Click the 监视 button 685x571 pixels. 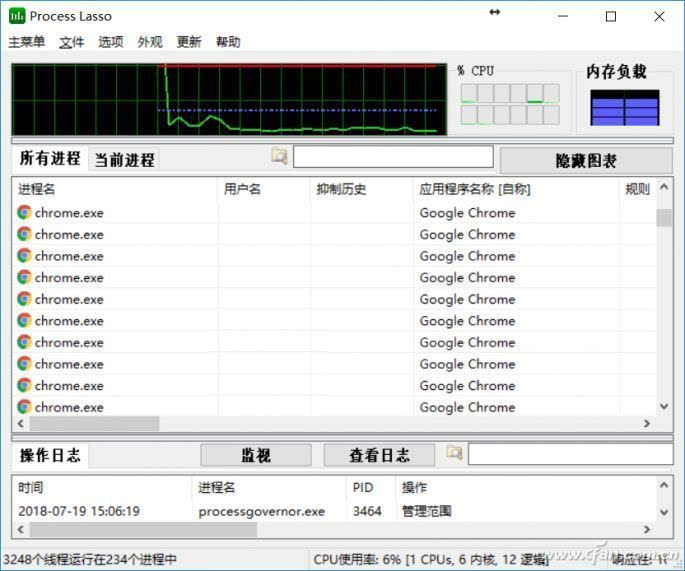coord(256,455)
